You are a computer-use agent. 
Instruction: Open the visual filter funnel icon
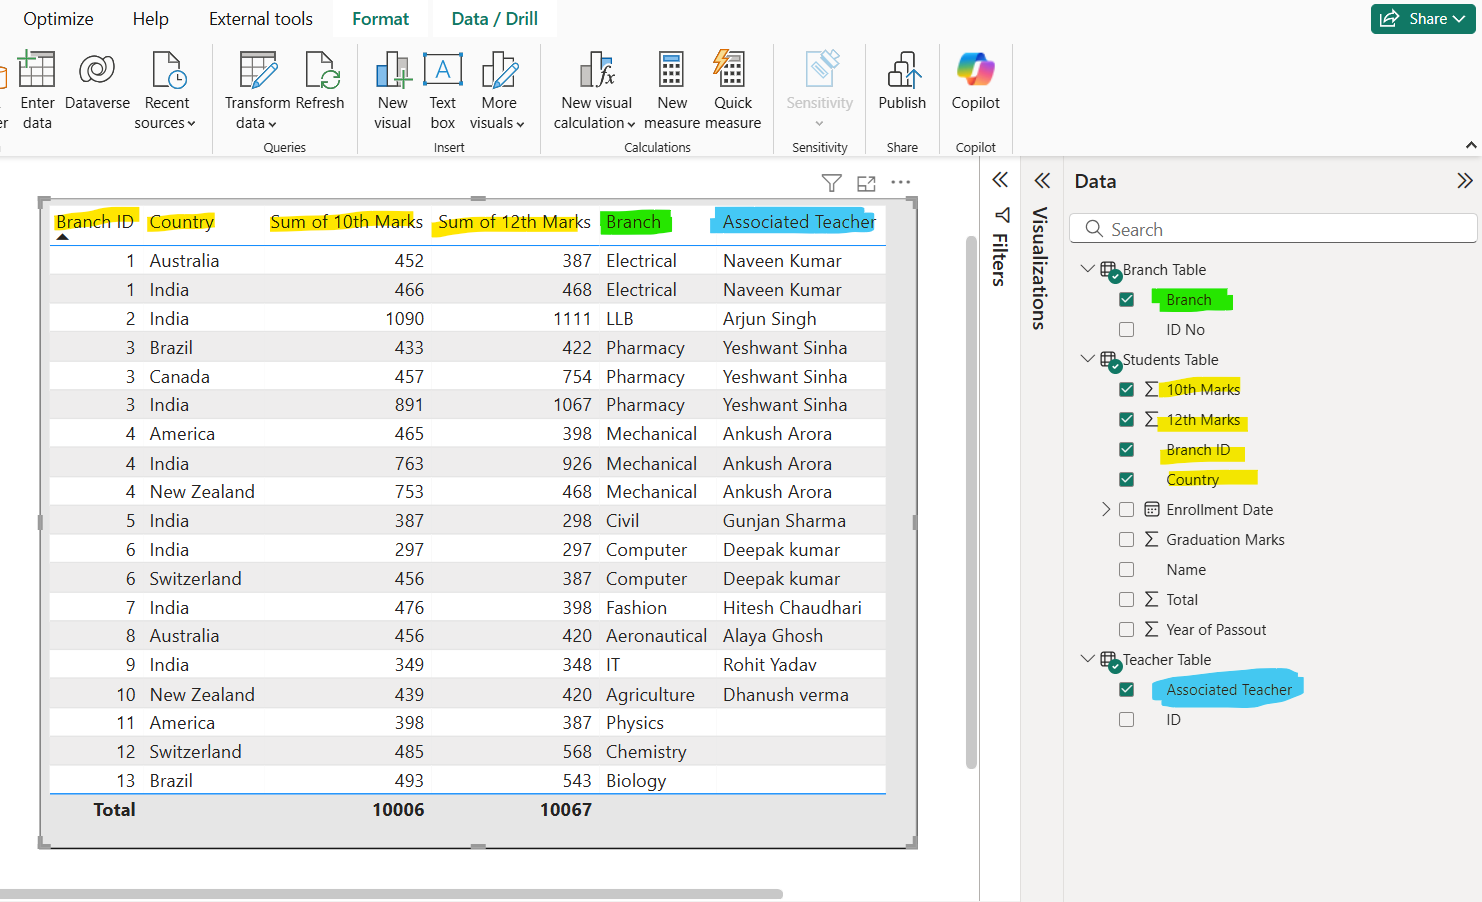pos(831,183)
